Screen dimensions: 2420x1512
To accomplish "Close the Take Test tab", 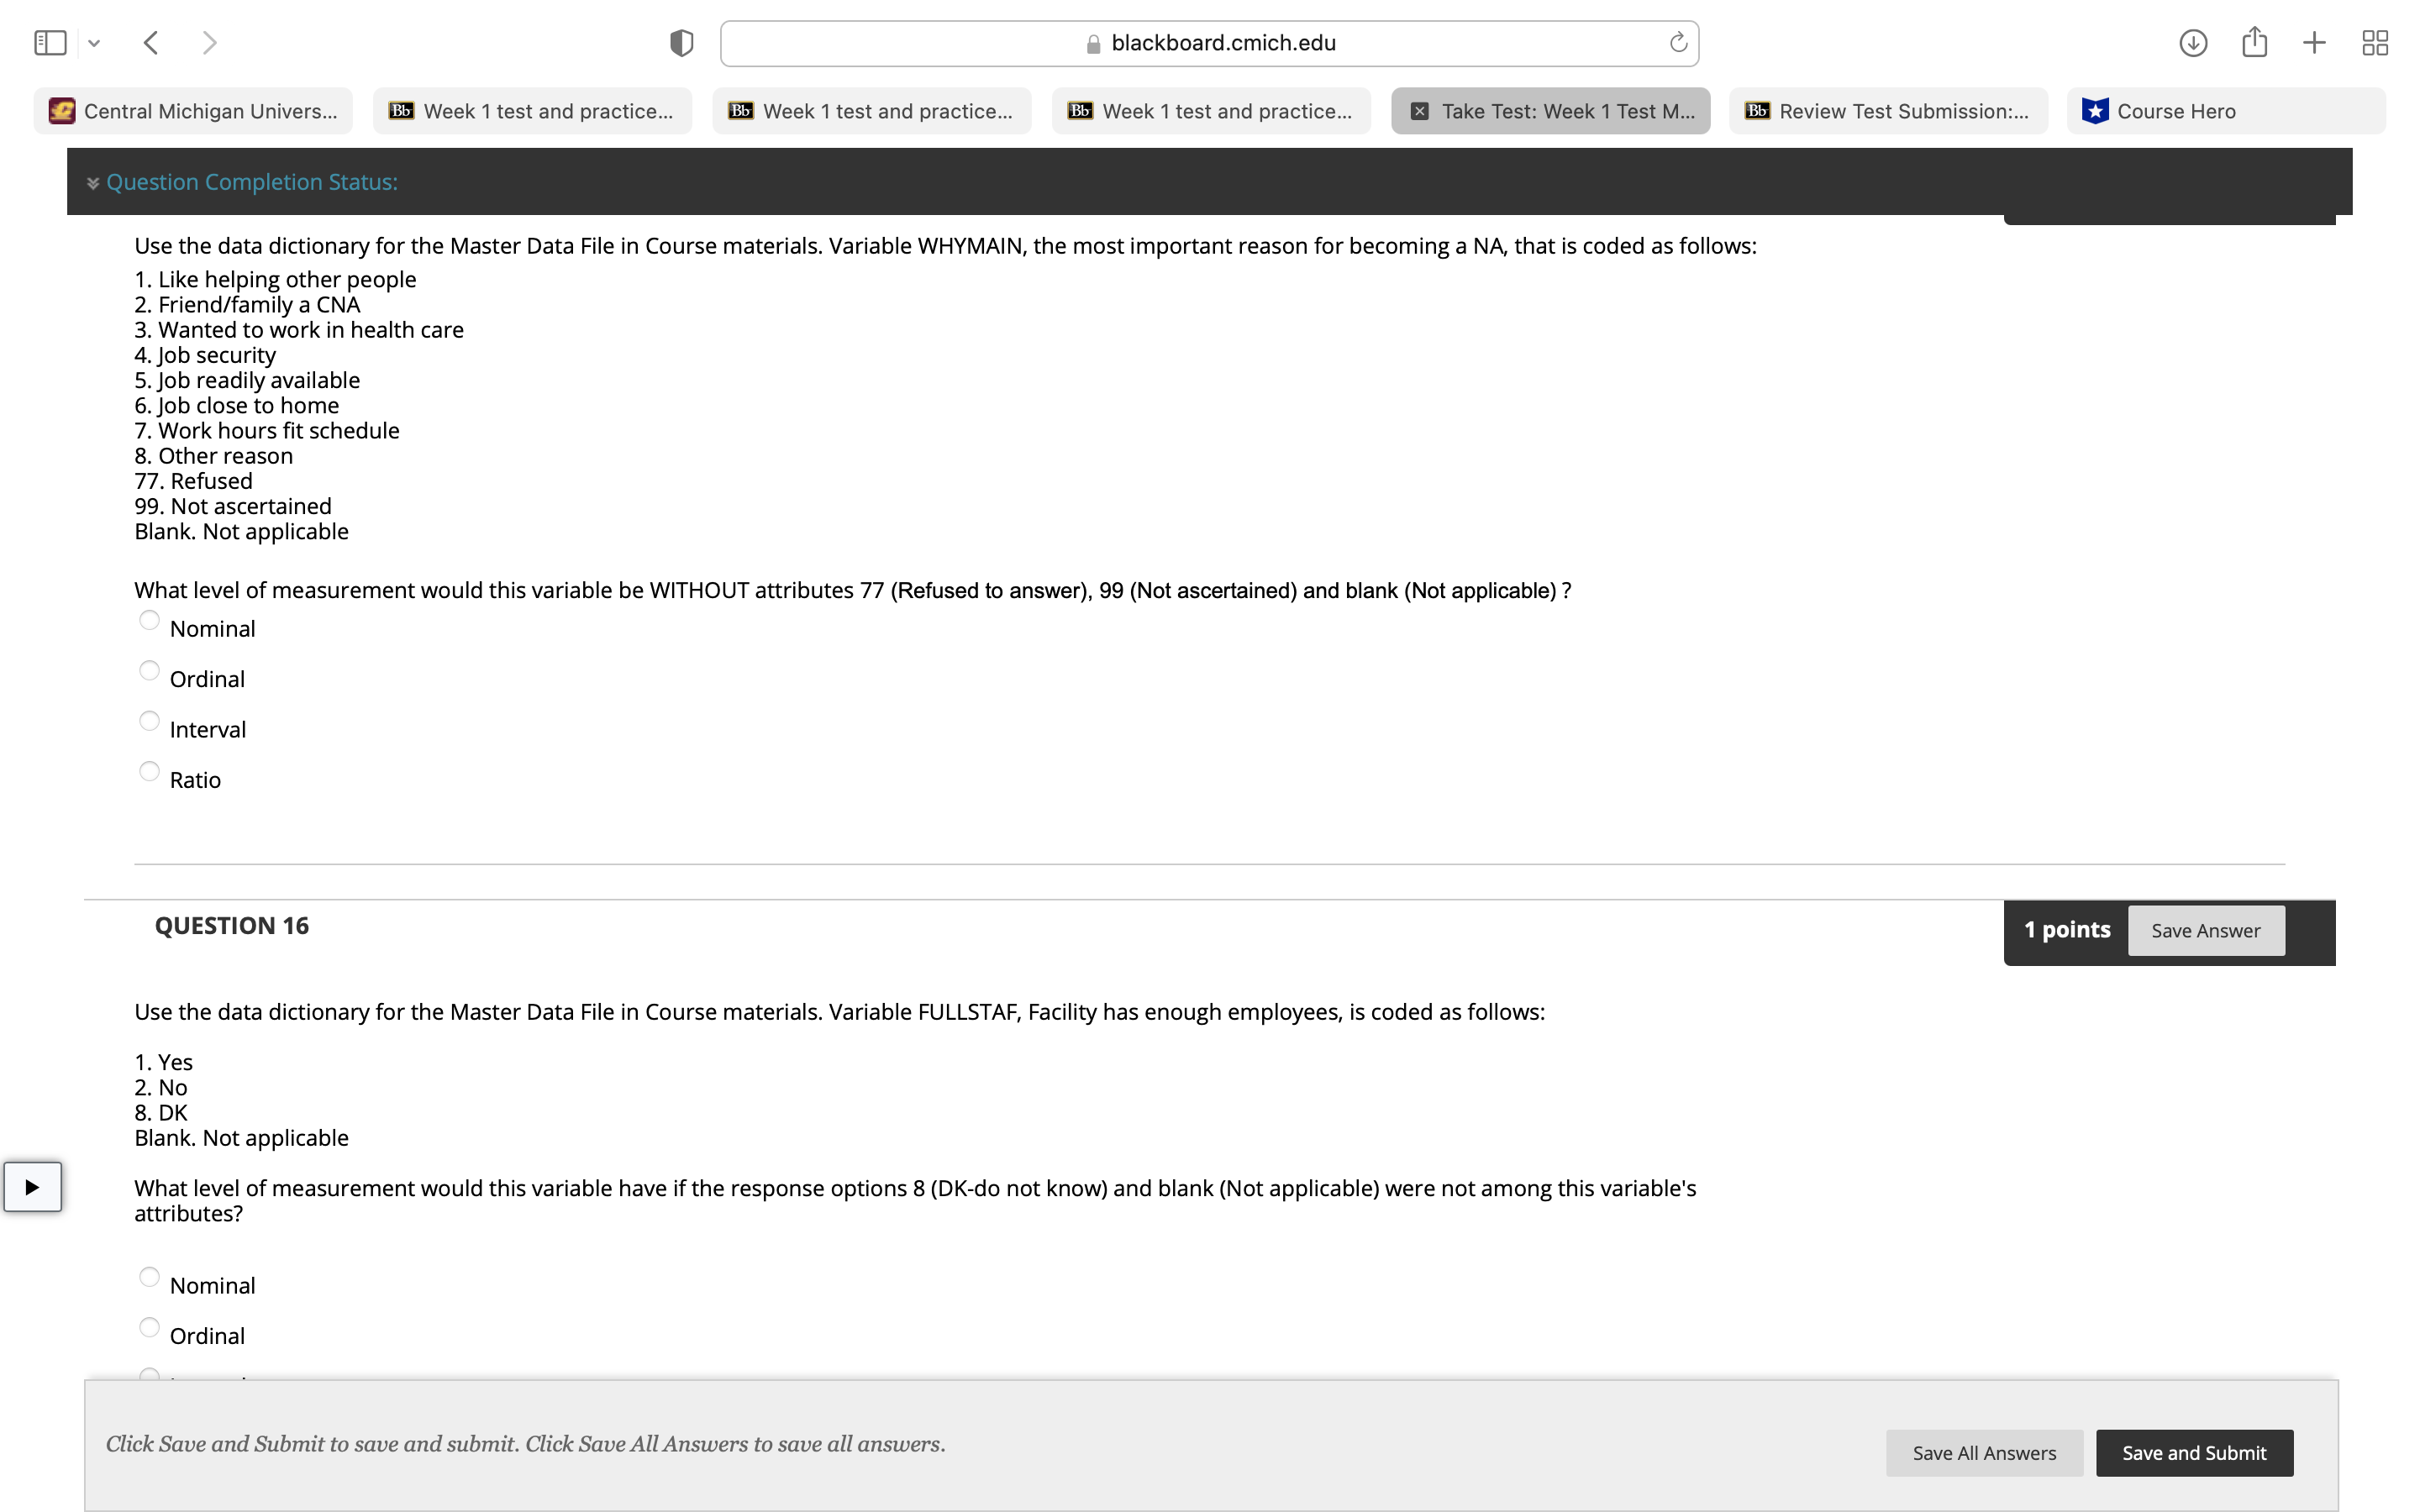I will 1419,111.
